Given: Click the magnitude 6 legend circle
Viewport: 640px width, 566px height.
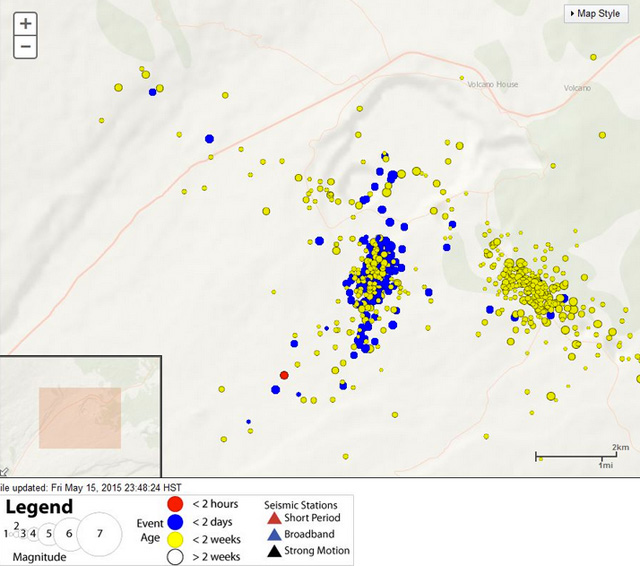Looking at the screenshot, I should 69,534.
